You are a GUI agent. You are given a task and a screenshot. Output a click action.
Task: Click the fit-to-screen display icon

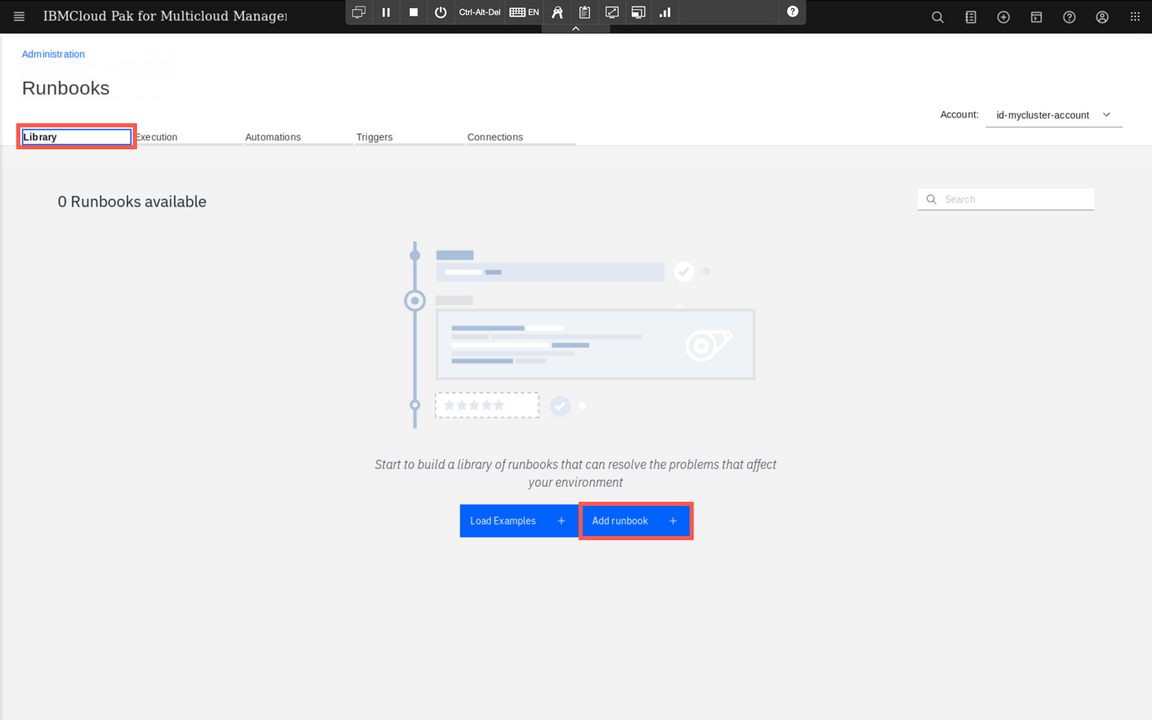click(x=612, y=12)
